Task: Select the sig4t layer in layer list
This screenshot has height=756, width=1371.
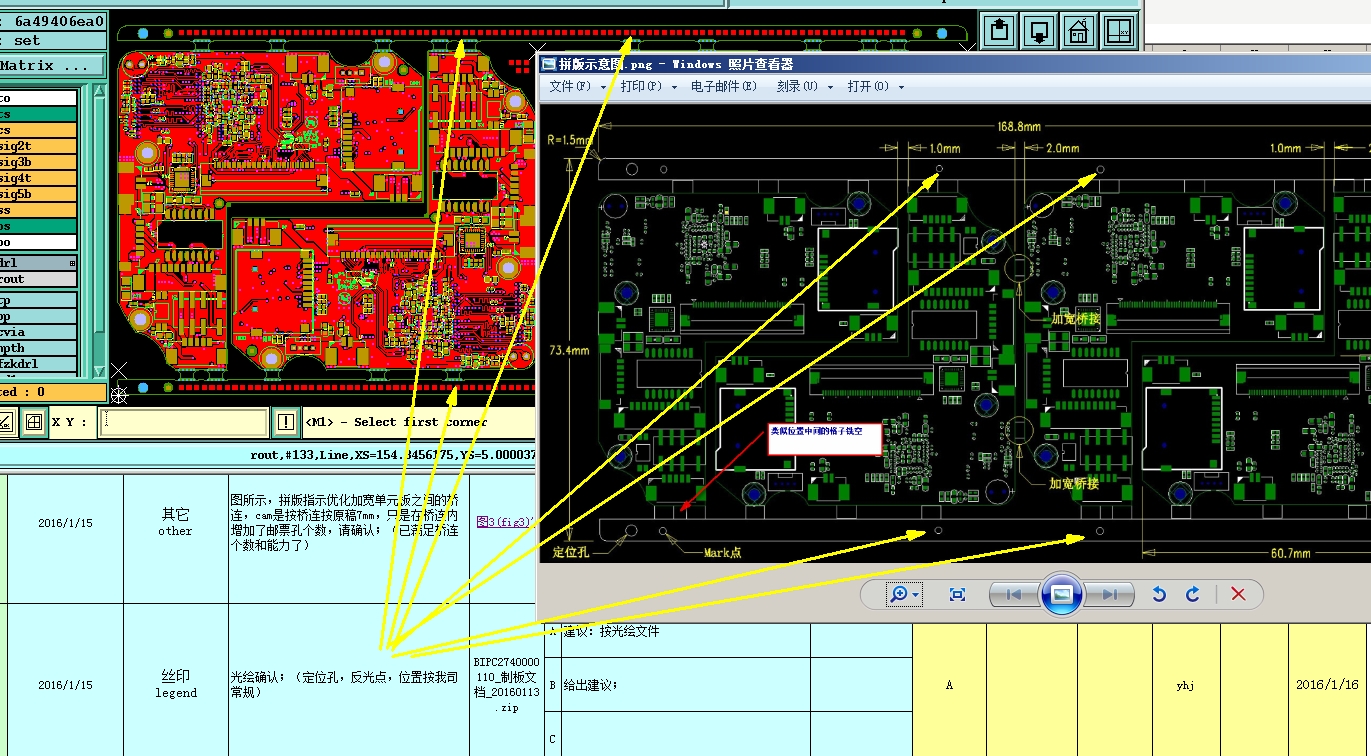Action: [38, 178]
